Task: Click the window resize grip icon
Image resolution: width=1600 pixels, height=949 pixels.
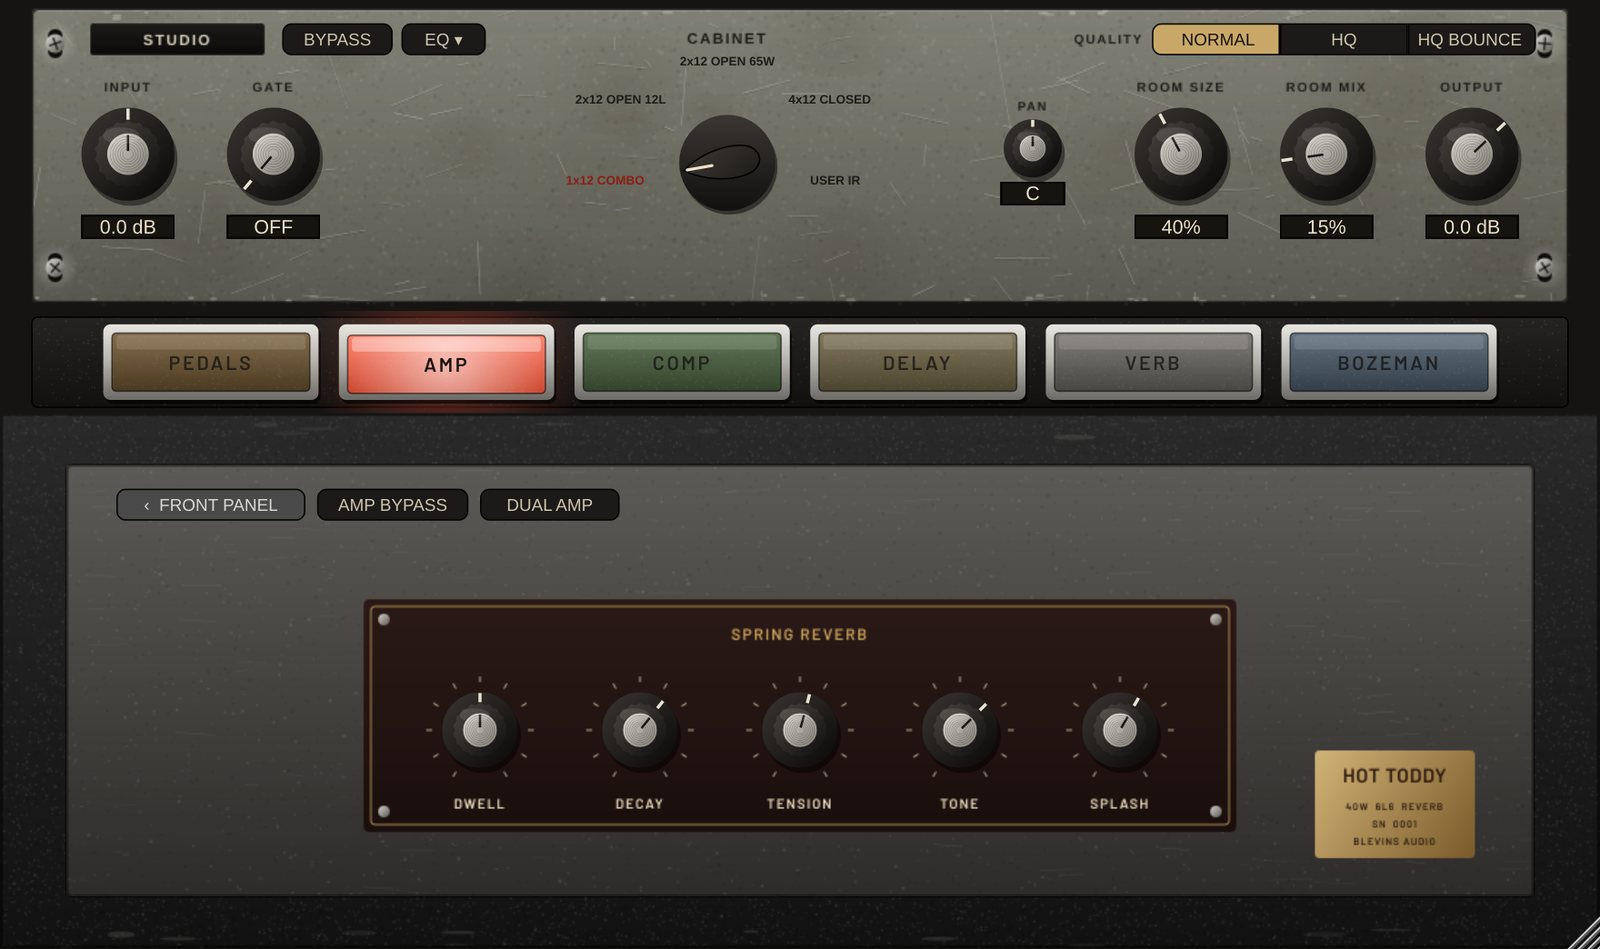Action: coord(1583,933)
